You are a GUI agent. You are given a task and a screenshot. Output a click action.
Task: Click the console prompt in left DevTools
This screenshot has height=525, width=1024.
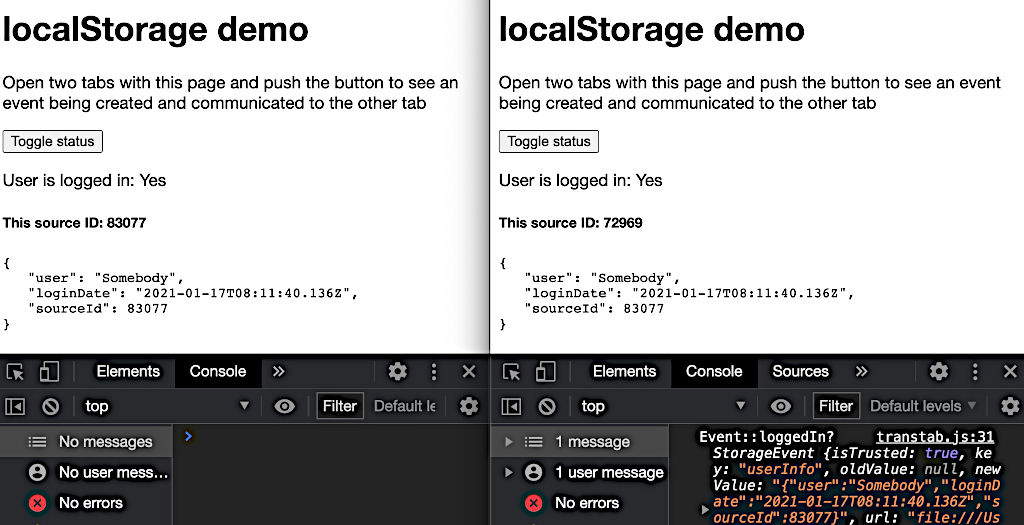[x=188, y=436]
